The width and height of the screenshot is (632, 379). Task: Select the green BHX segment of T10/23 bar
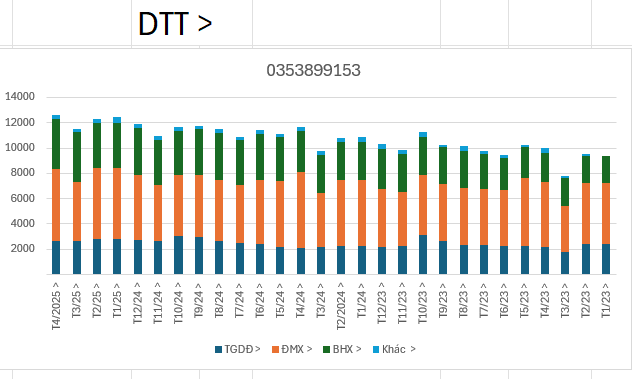click(x=423, y=156)
